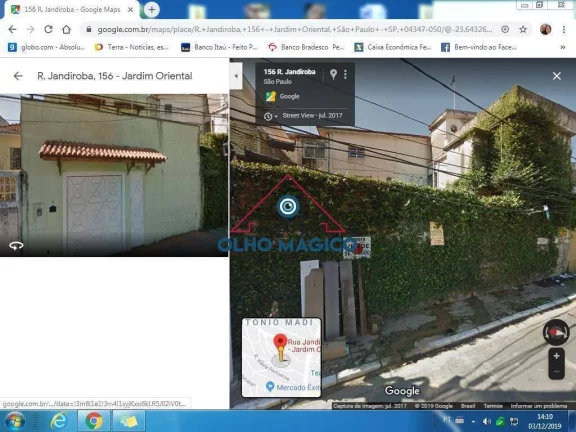Open the Street View date history dropdown
This screenshot has height=432, width=576.
point(270,116)
